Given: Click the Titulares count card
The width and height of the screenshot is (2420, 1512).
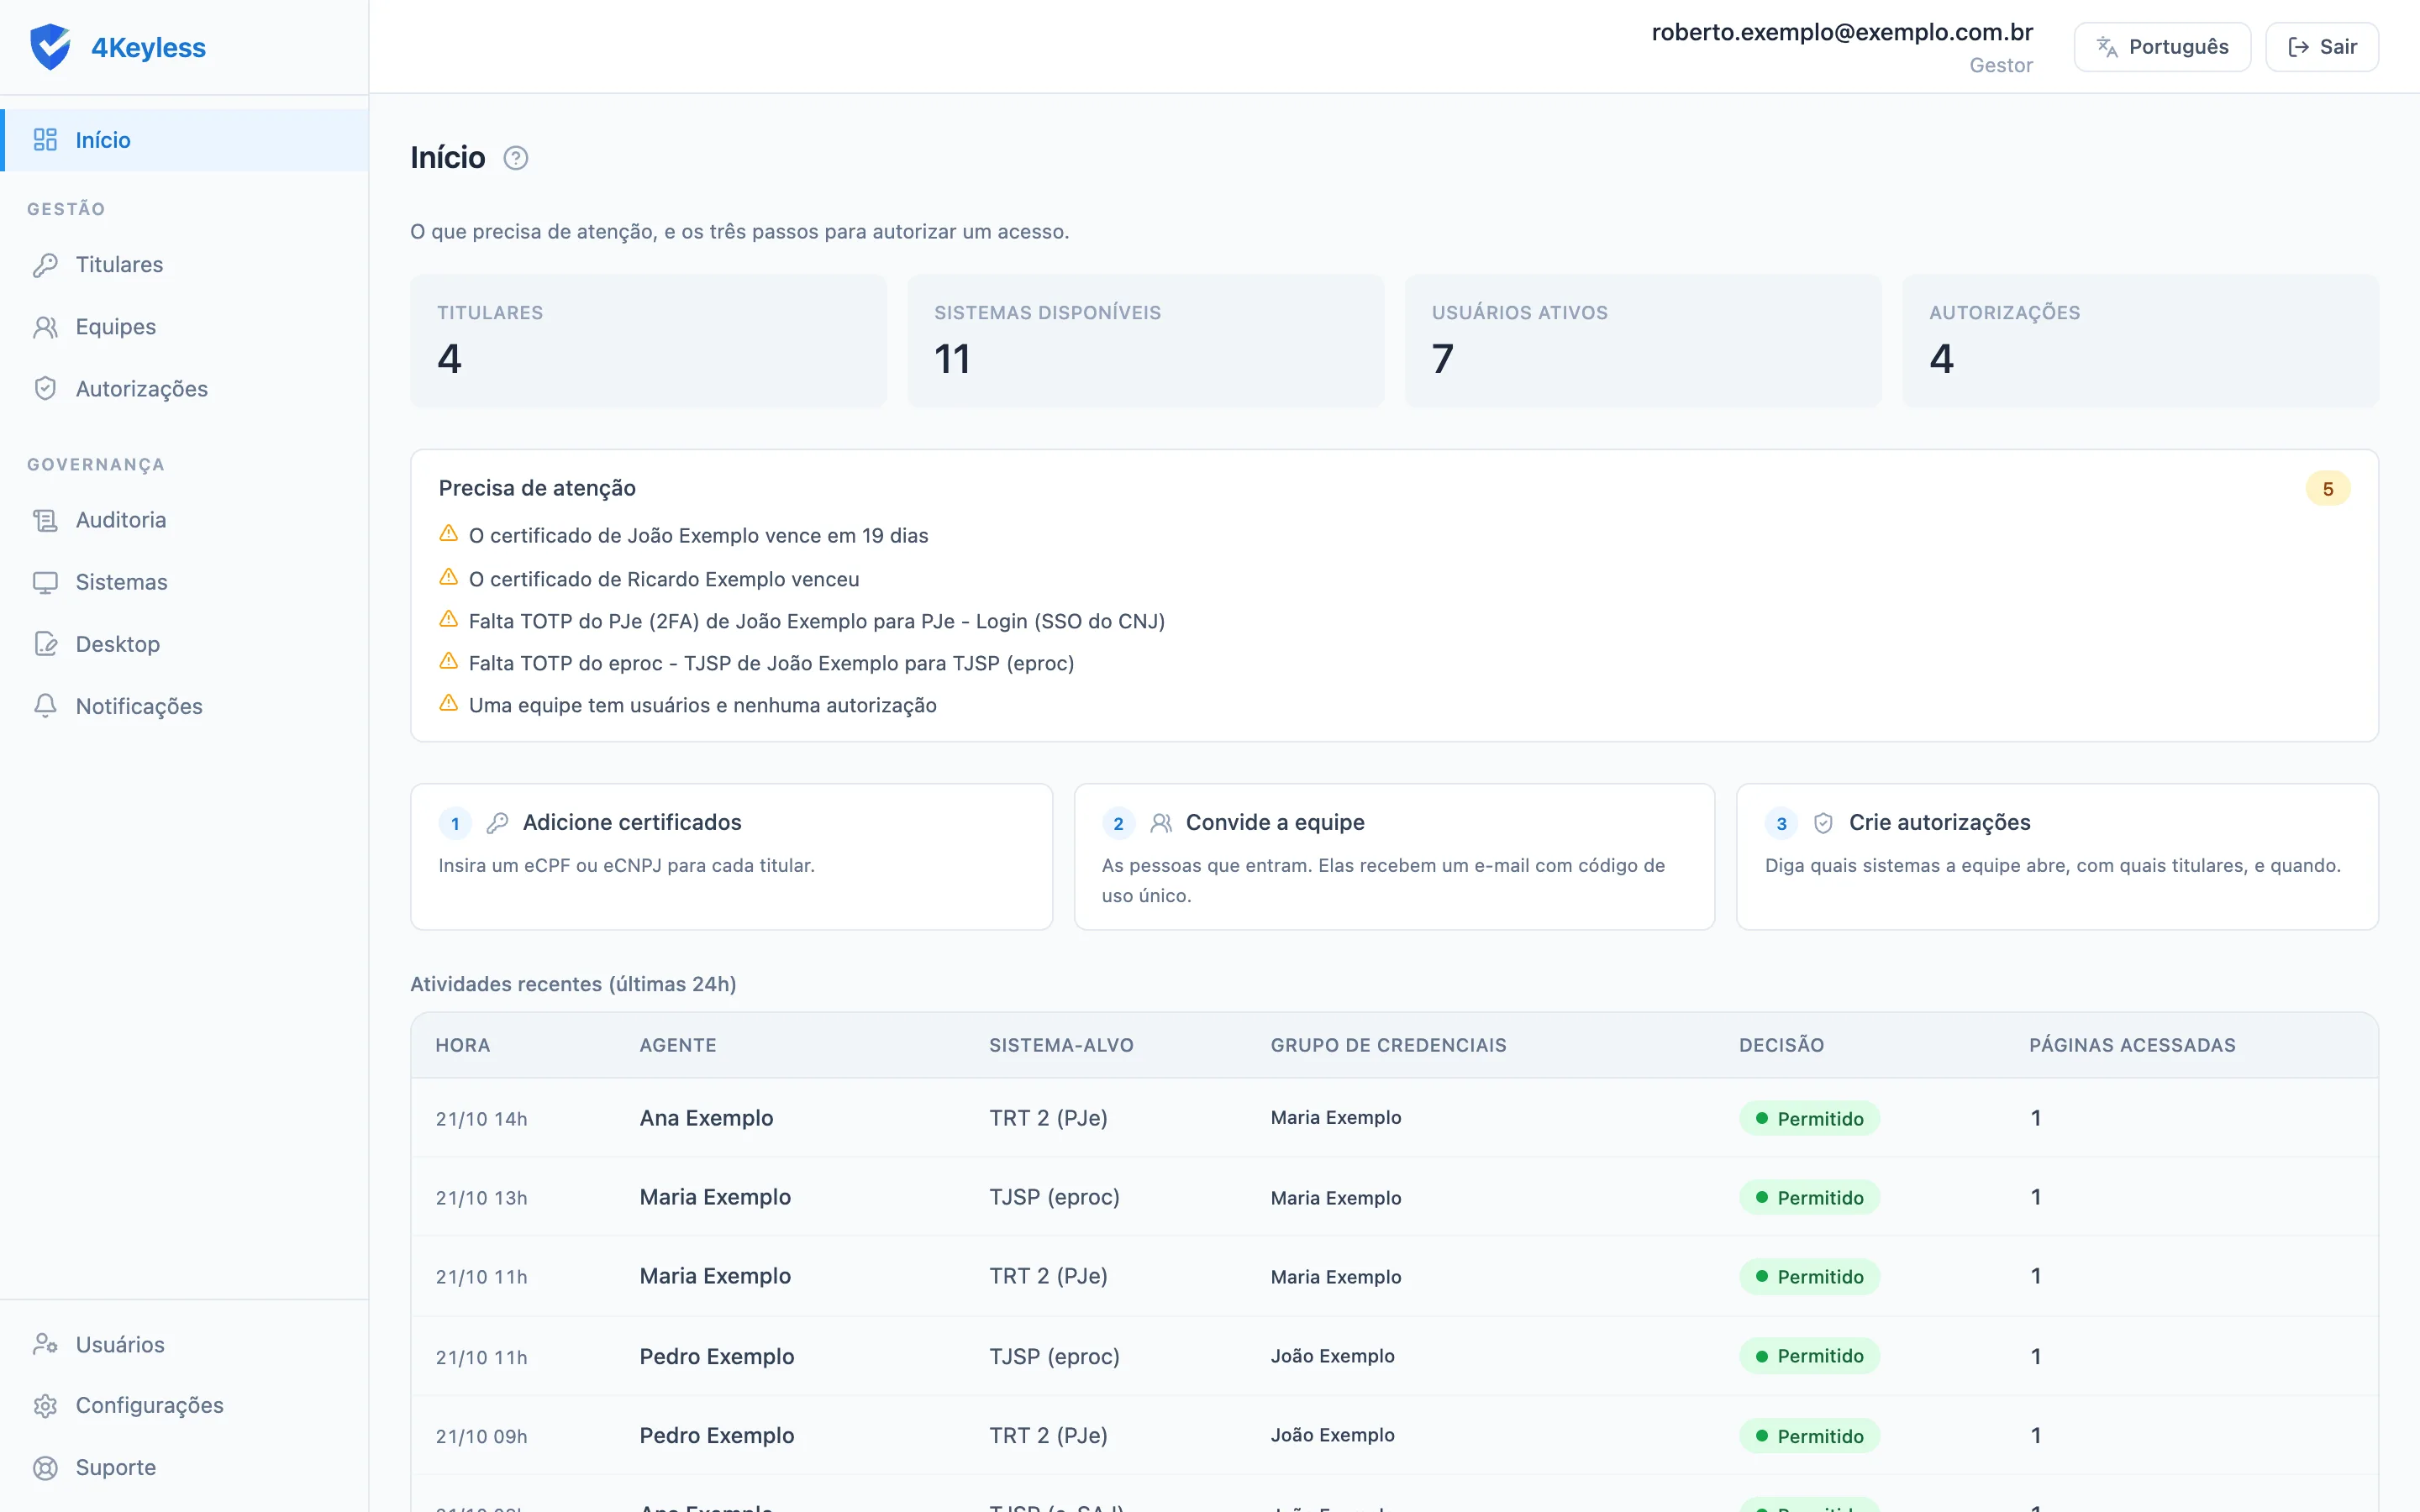Looking at the screenshot, I should click(648, 341).
